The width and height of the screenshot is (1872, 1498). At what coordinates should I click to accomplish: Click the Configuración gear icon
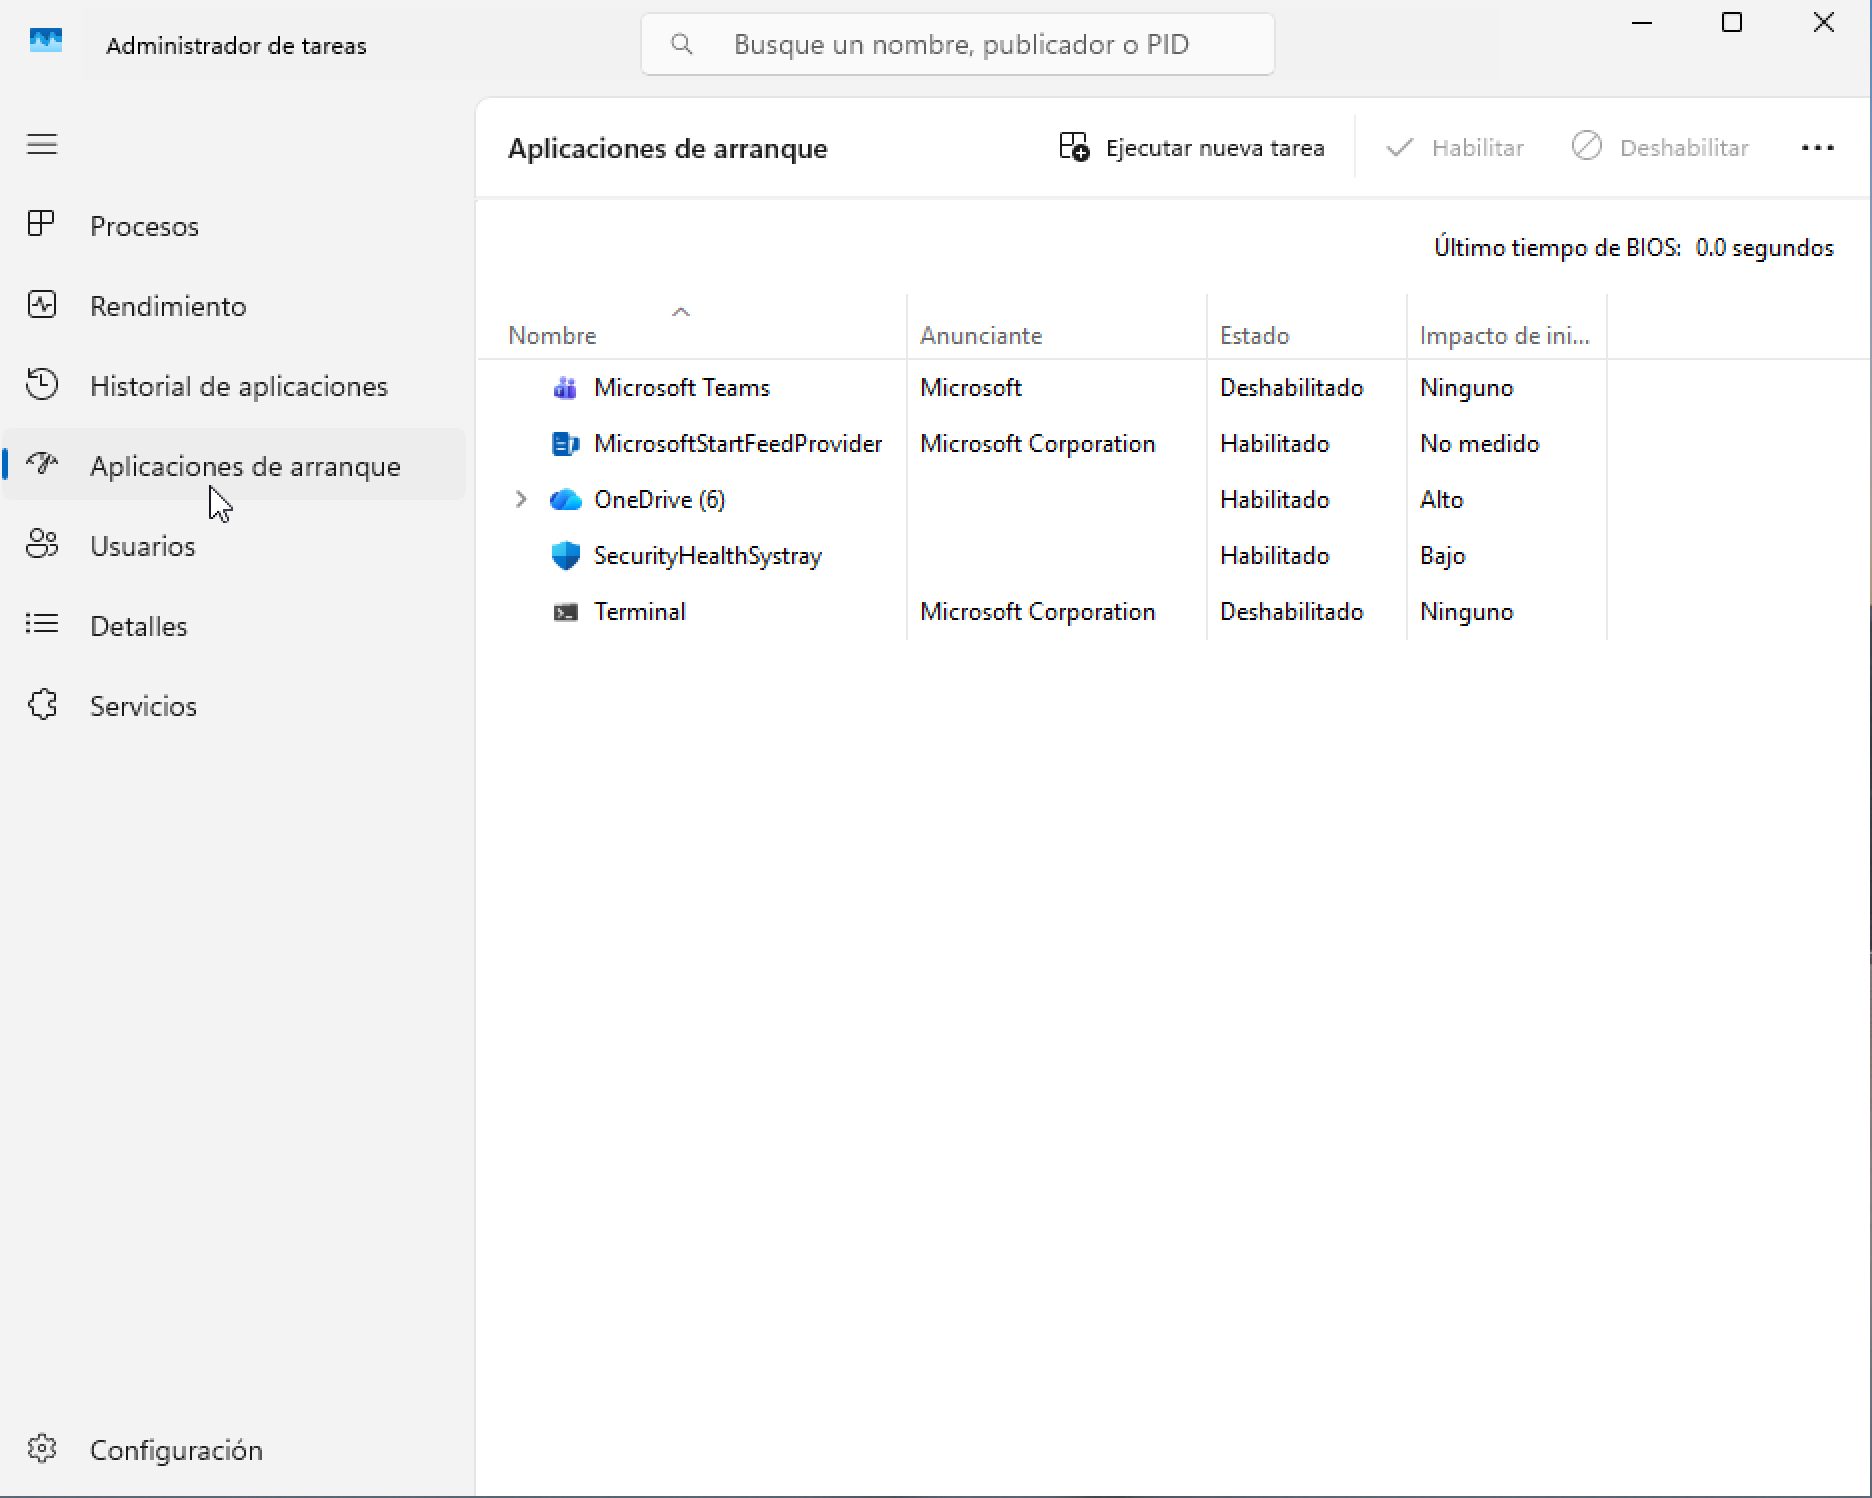(x=42, y=1448)
